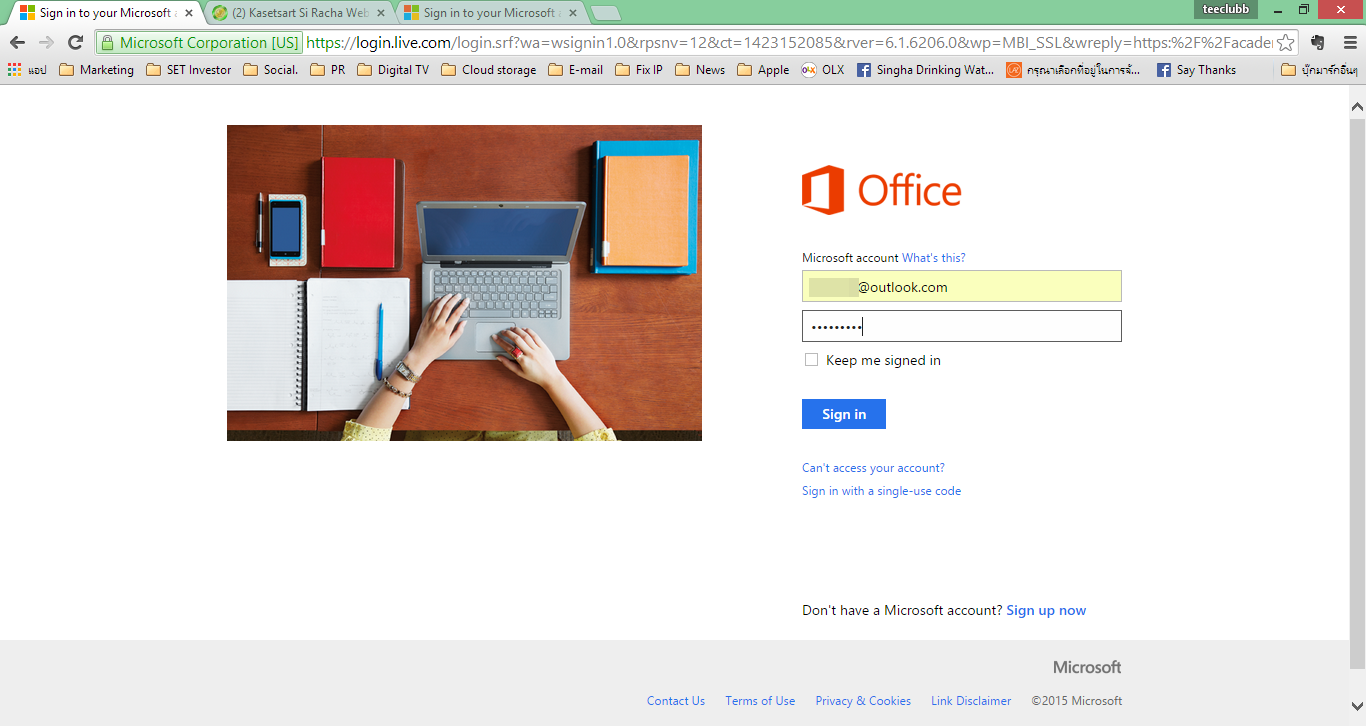Open the Marketing bookmarks folder

[97, 70]
